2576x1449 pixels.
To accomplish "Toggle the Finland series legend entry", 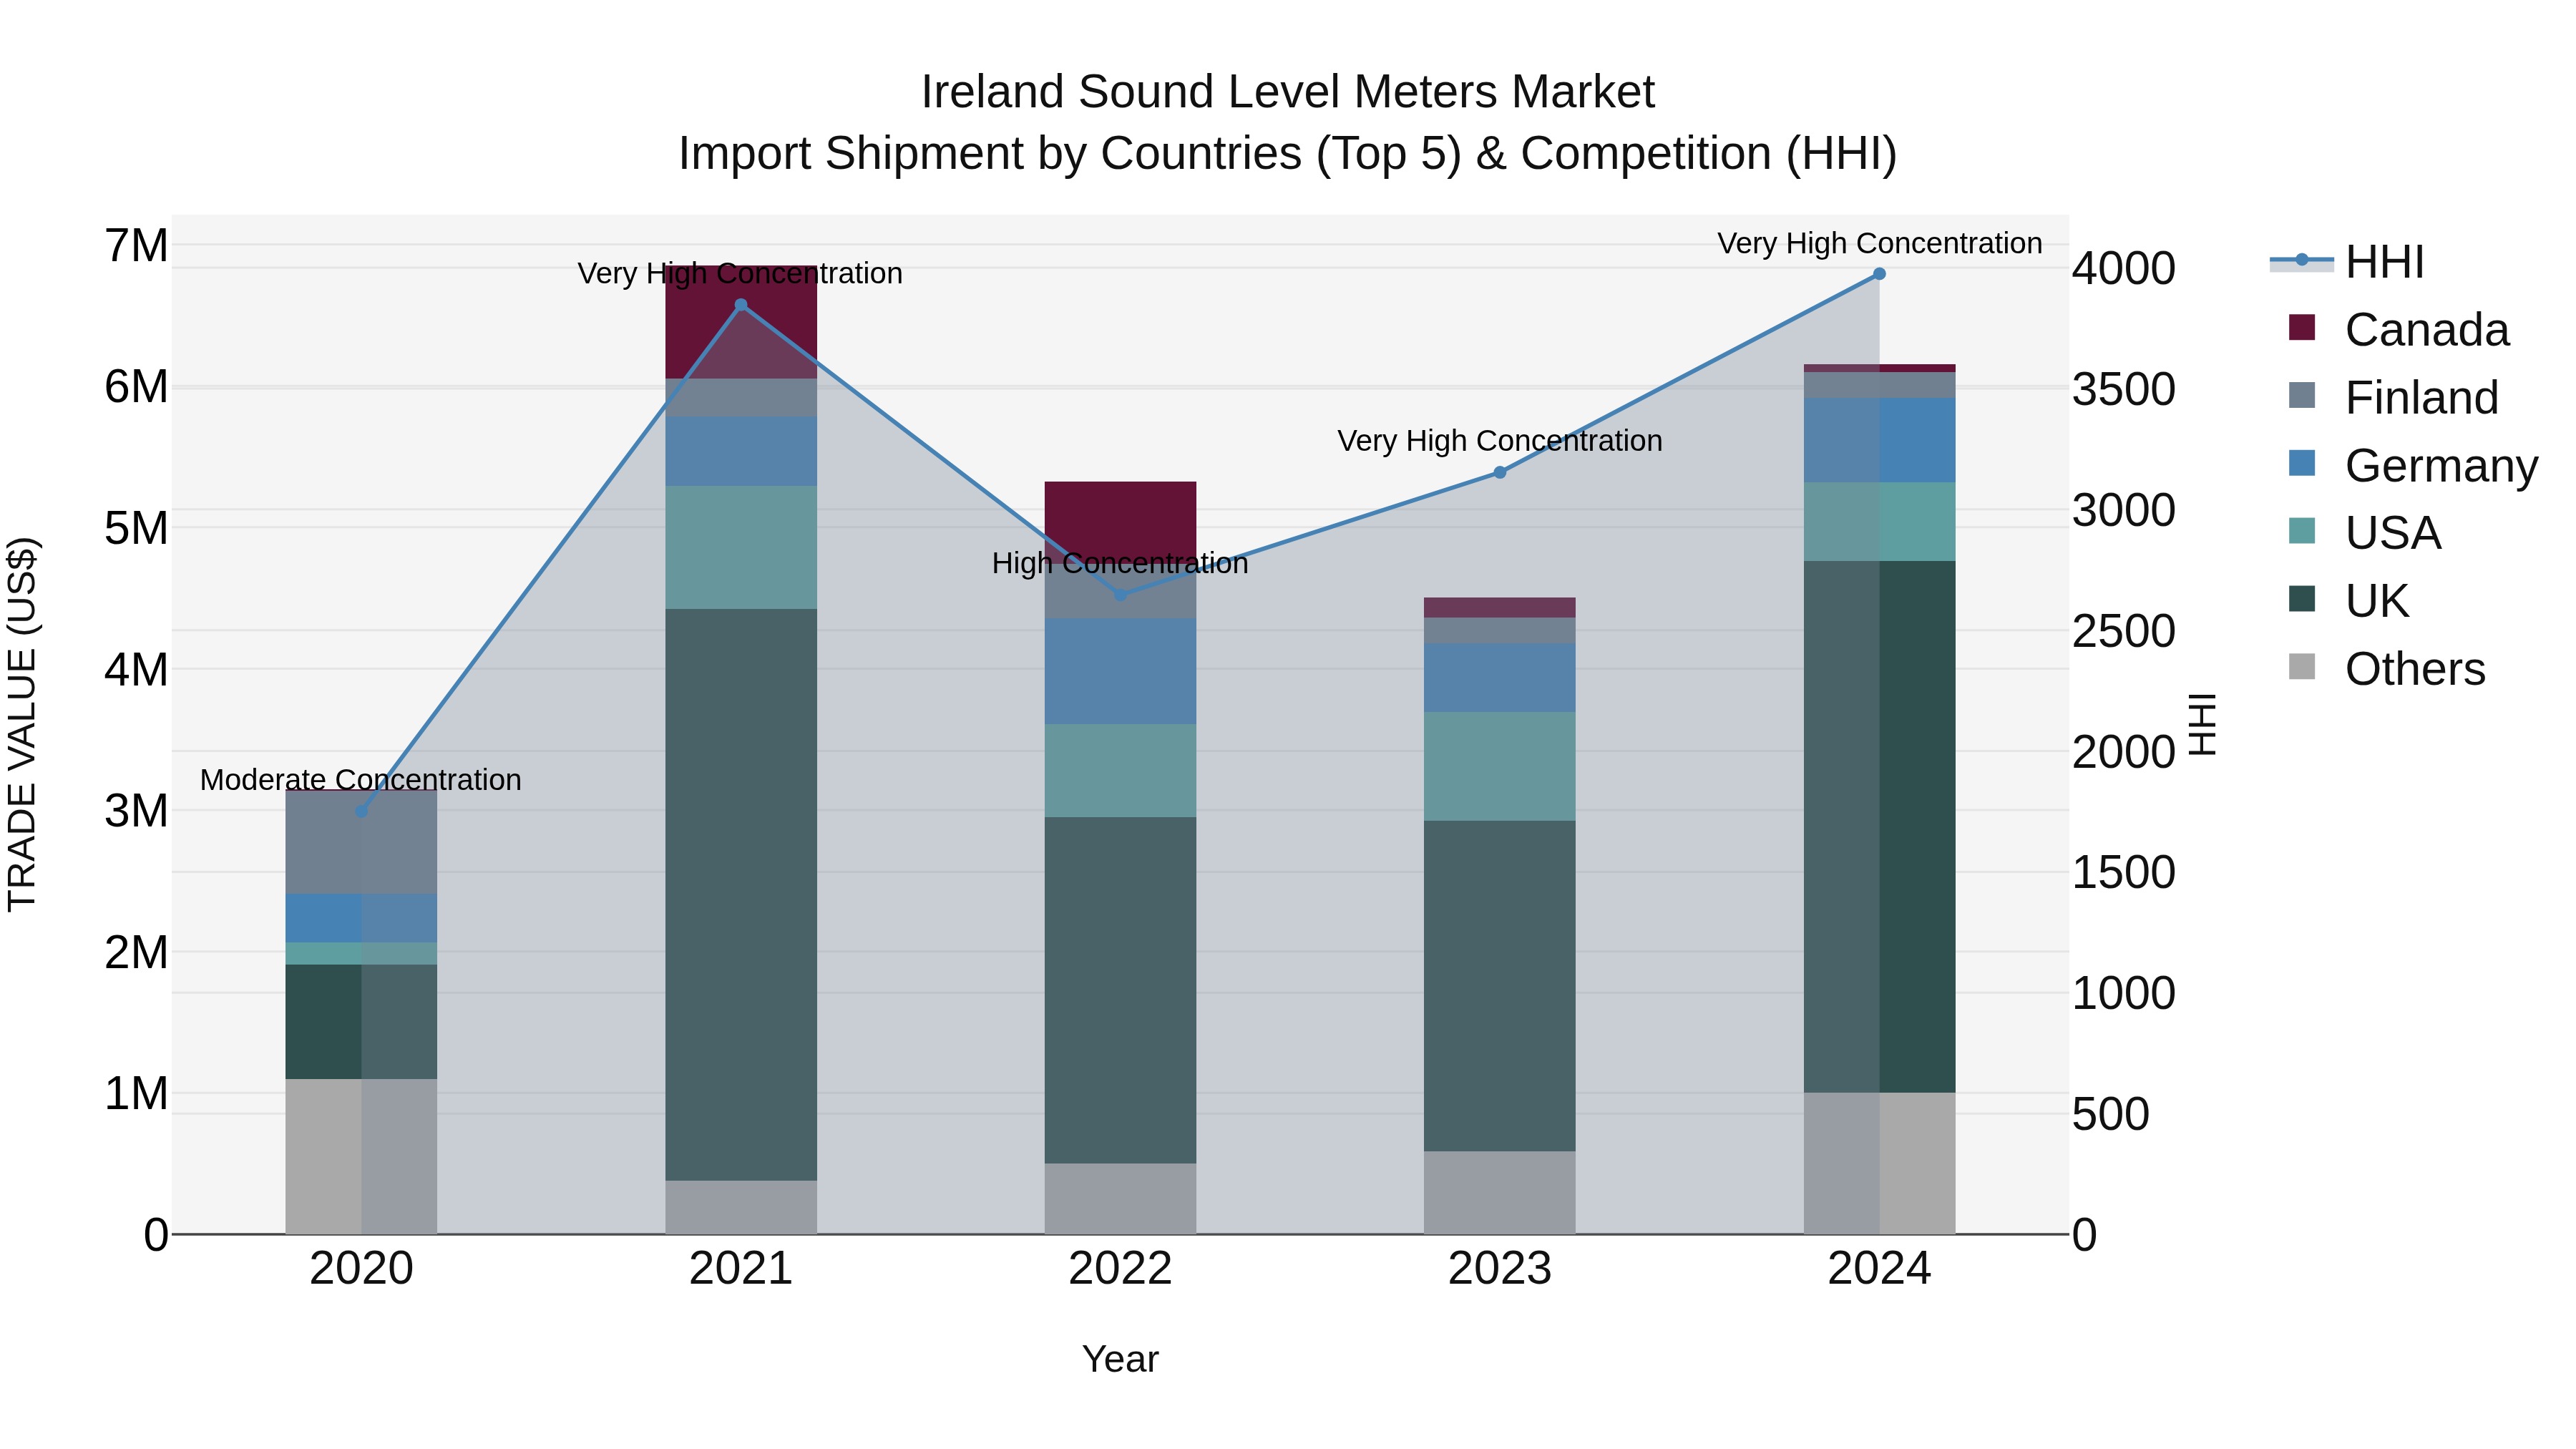I will [2393, 398].
